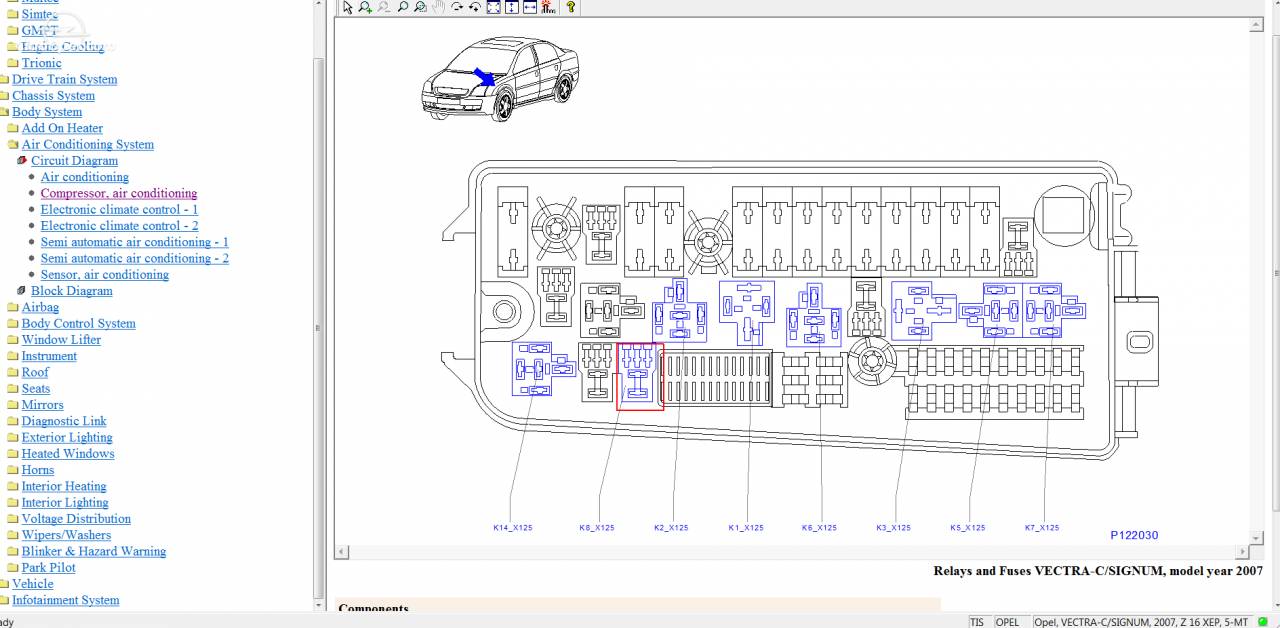The height and width of the screenshot is (628, 1280).
Task: Click relay label K8_X125 in diagram
Action: (597, 528)
